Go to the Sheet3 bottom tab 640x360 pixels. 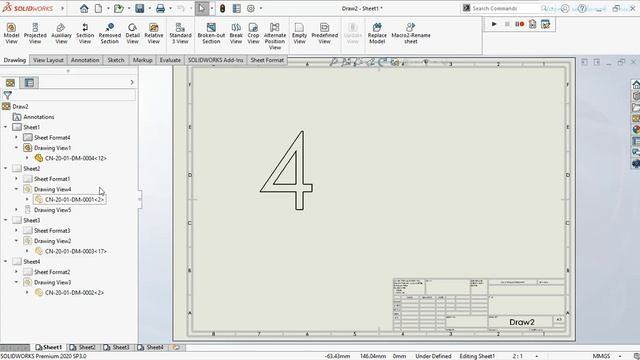(117, 347)
